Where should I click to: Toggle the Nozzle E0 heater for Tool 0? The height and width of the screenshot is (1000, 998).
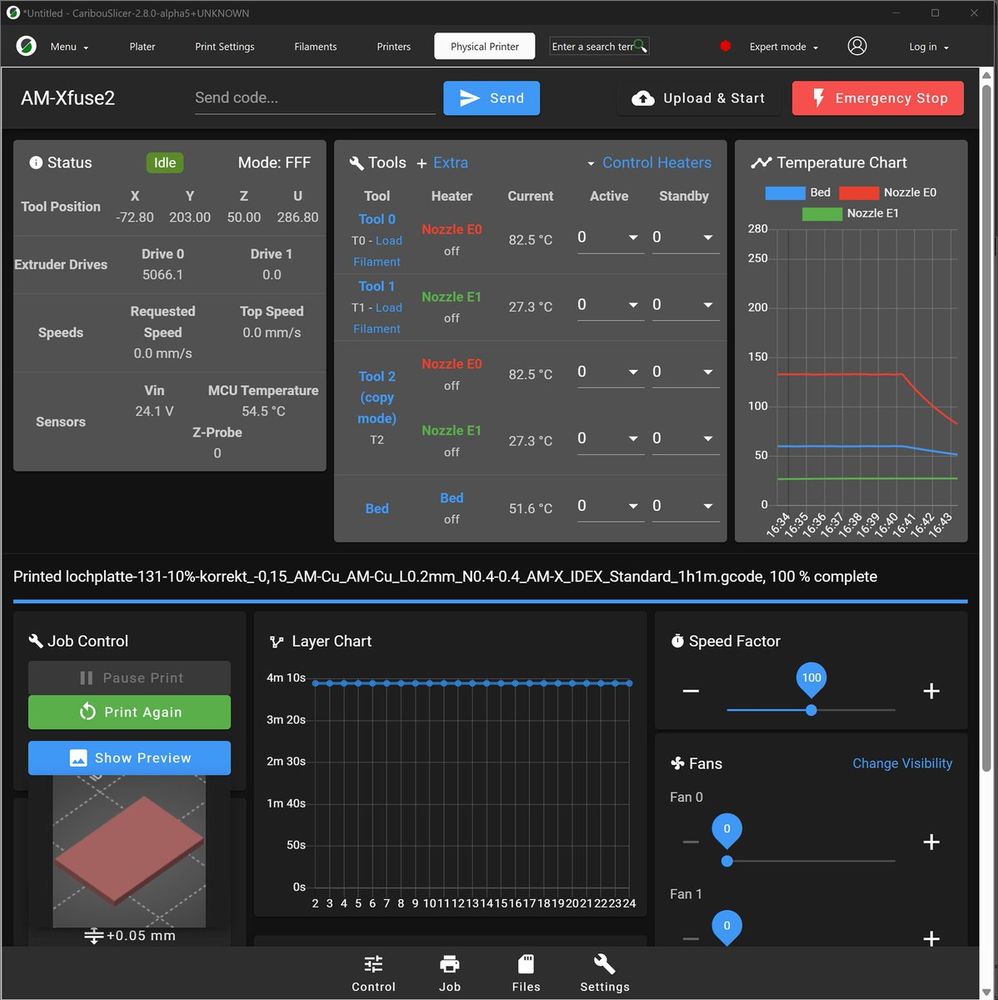451,229
